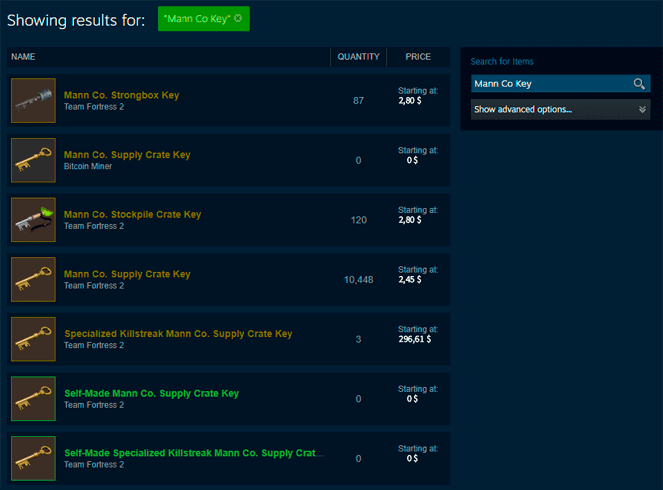Viewport: 663px width, 490px height.
Task: Expand Show advanced options
Action: [x=523, y=109]
